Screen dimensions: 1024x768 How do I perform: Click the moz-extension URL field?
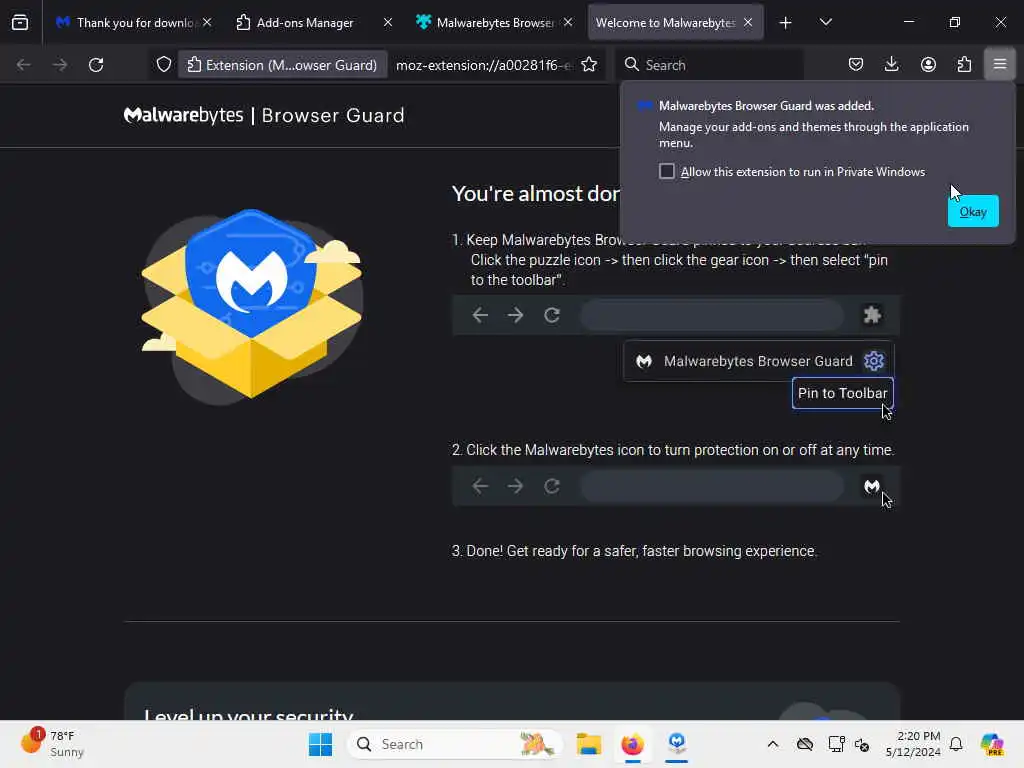[x=483, y=65]
